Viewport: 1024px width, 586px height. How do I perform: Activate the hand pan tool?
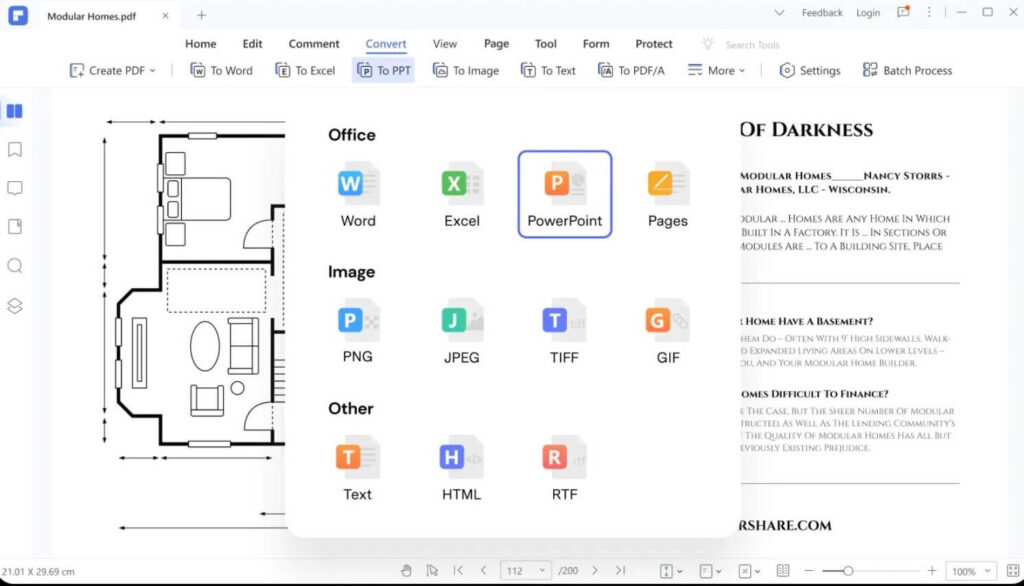click(x=406, y=571)
